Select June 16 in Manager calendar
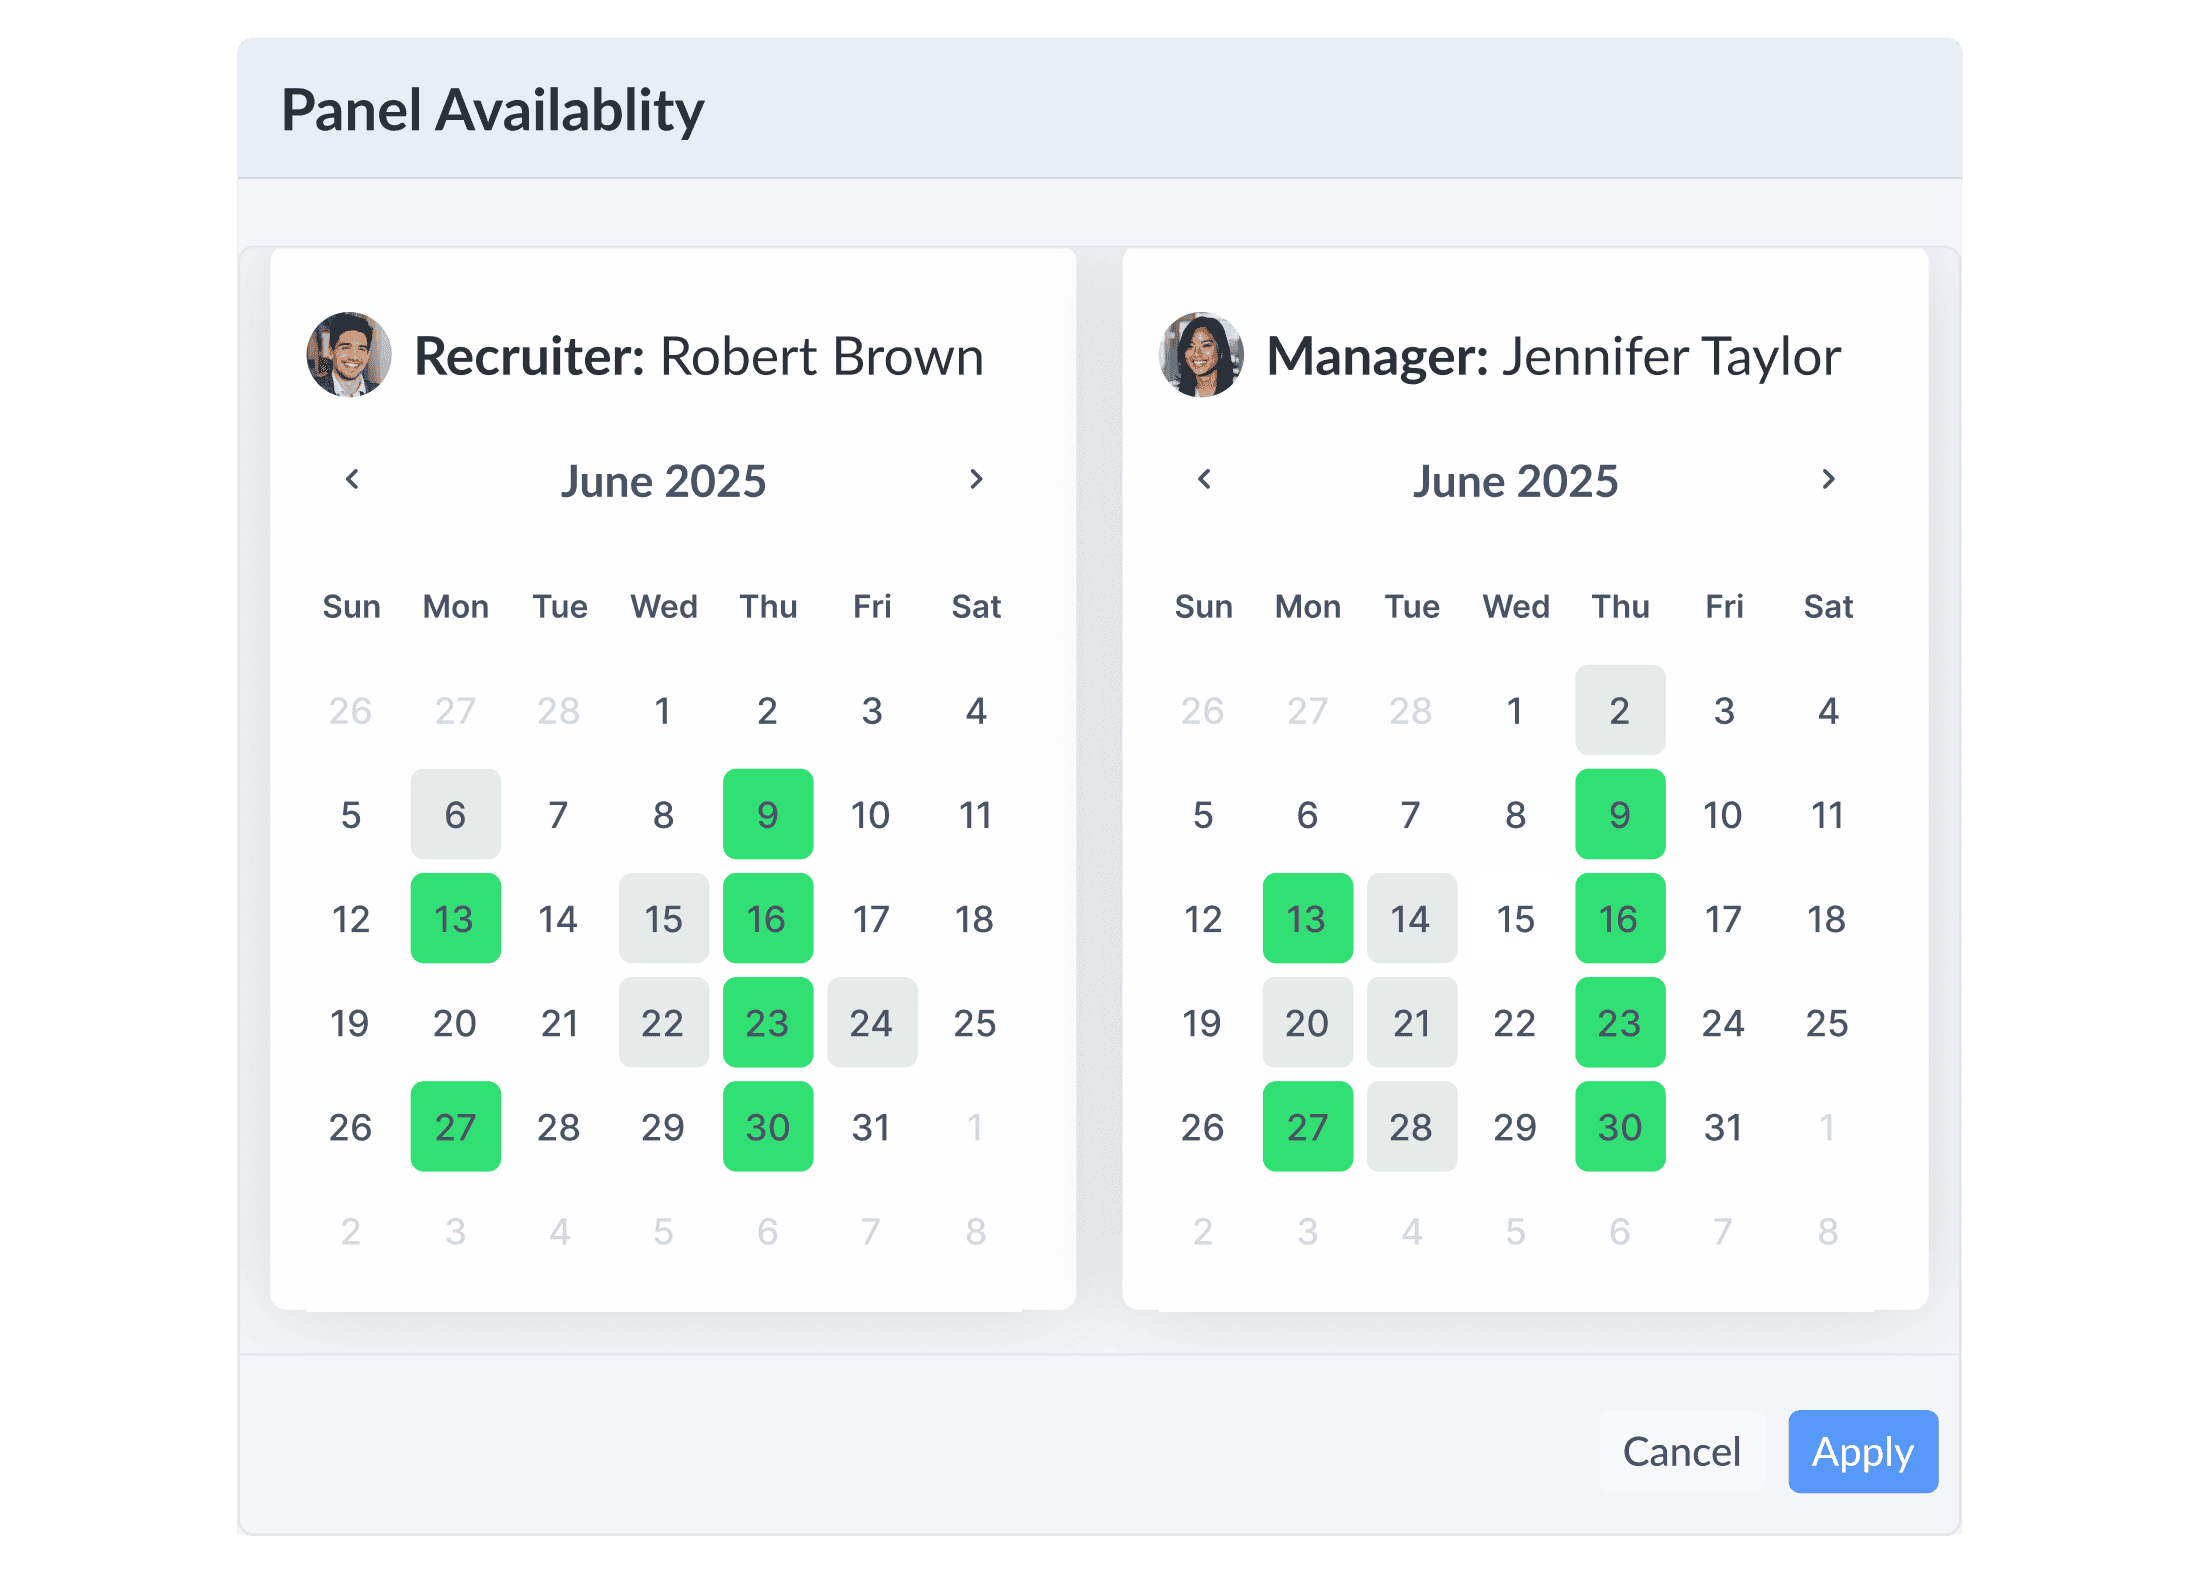The width and height of the screenshot is (2200, 1572). 1620,918
